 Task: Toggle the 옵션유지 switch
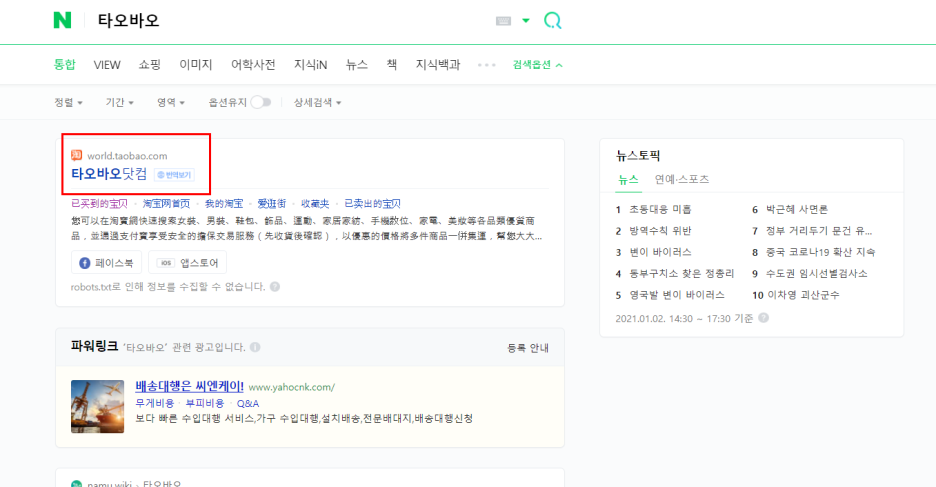coord(261,103)
